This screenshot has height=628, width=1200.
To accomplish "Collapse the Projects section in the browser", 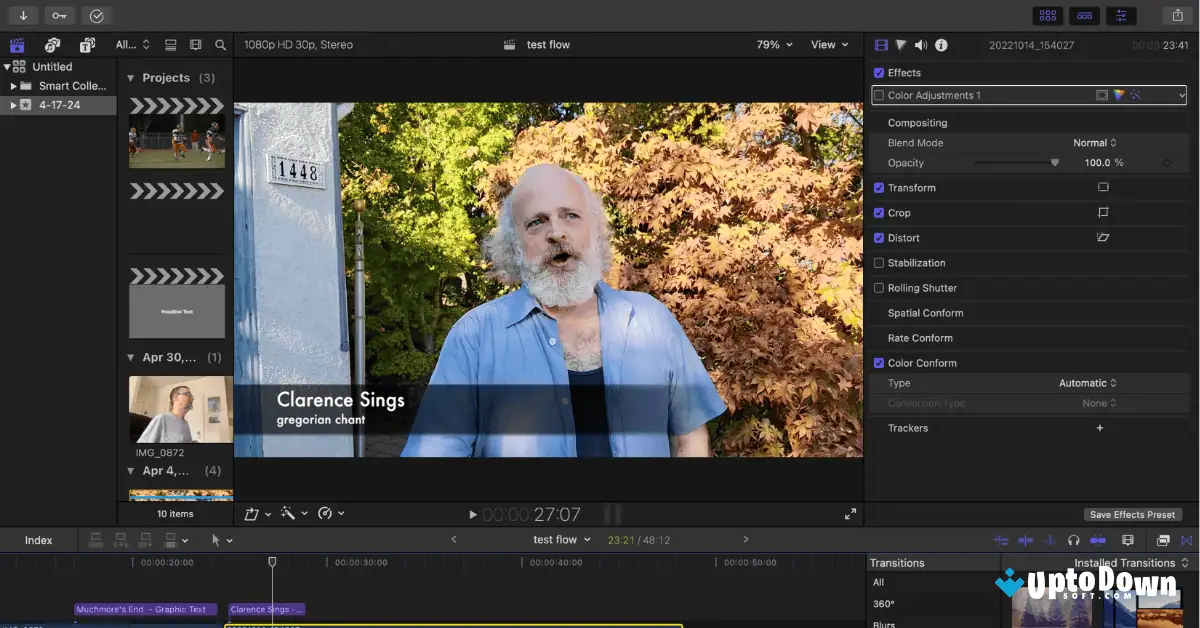I will 131,77.
